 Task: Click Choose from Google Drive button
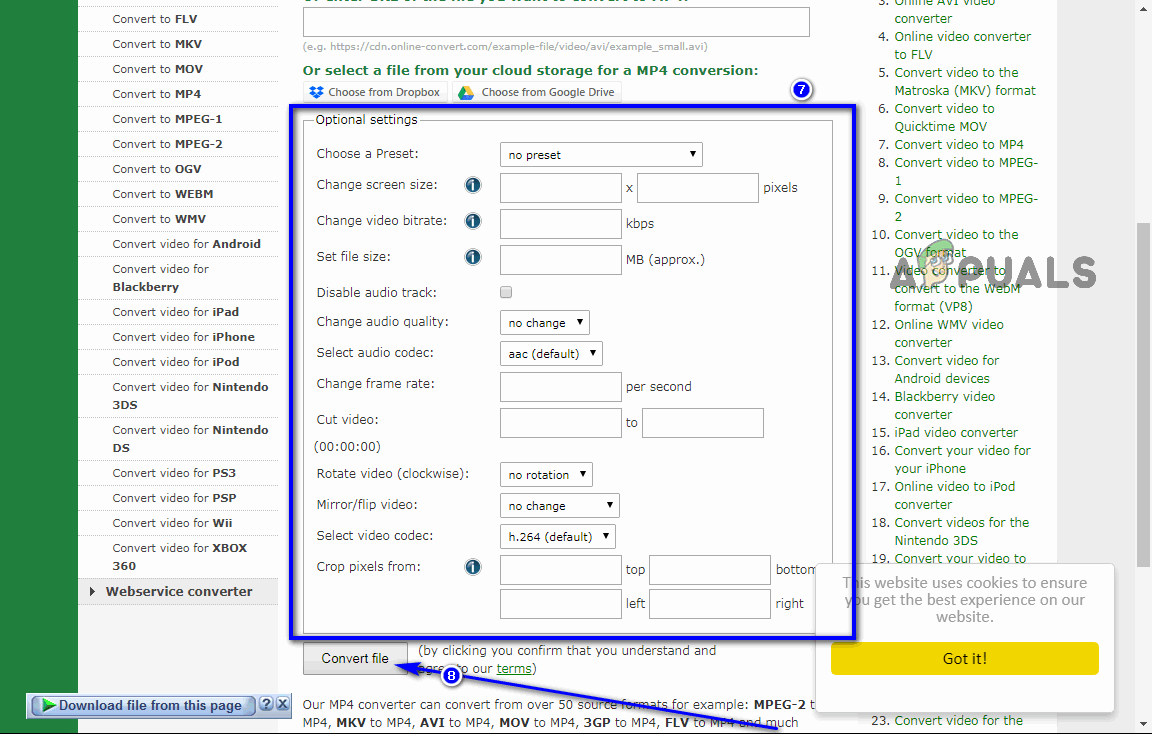(537, 92)
